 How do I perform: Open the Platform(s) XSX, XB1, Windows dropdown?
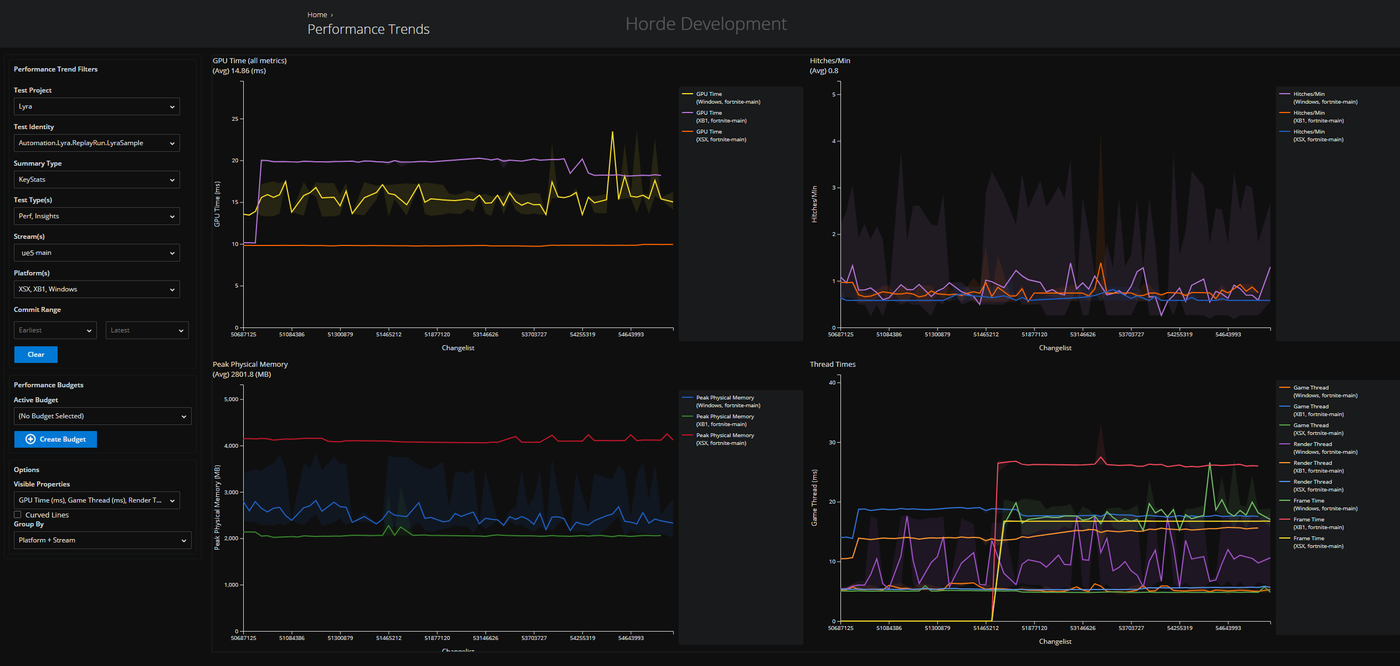pos(97,289)
